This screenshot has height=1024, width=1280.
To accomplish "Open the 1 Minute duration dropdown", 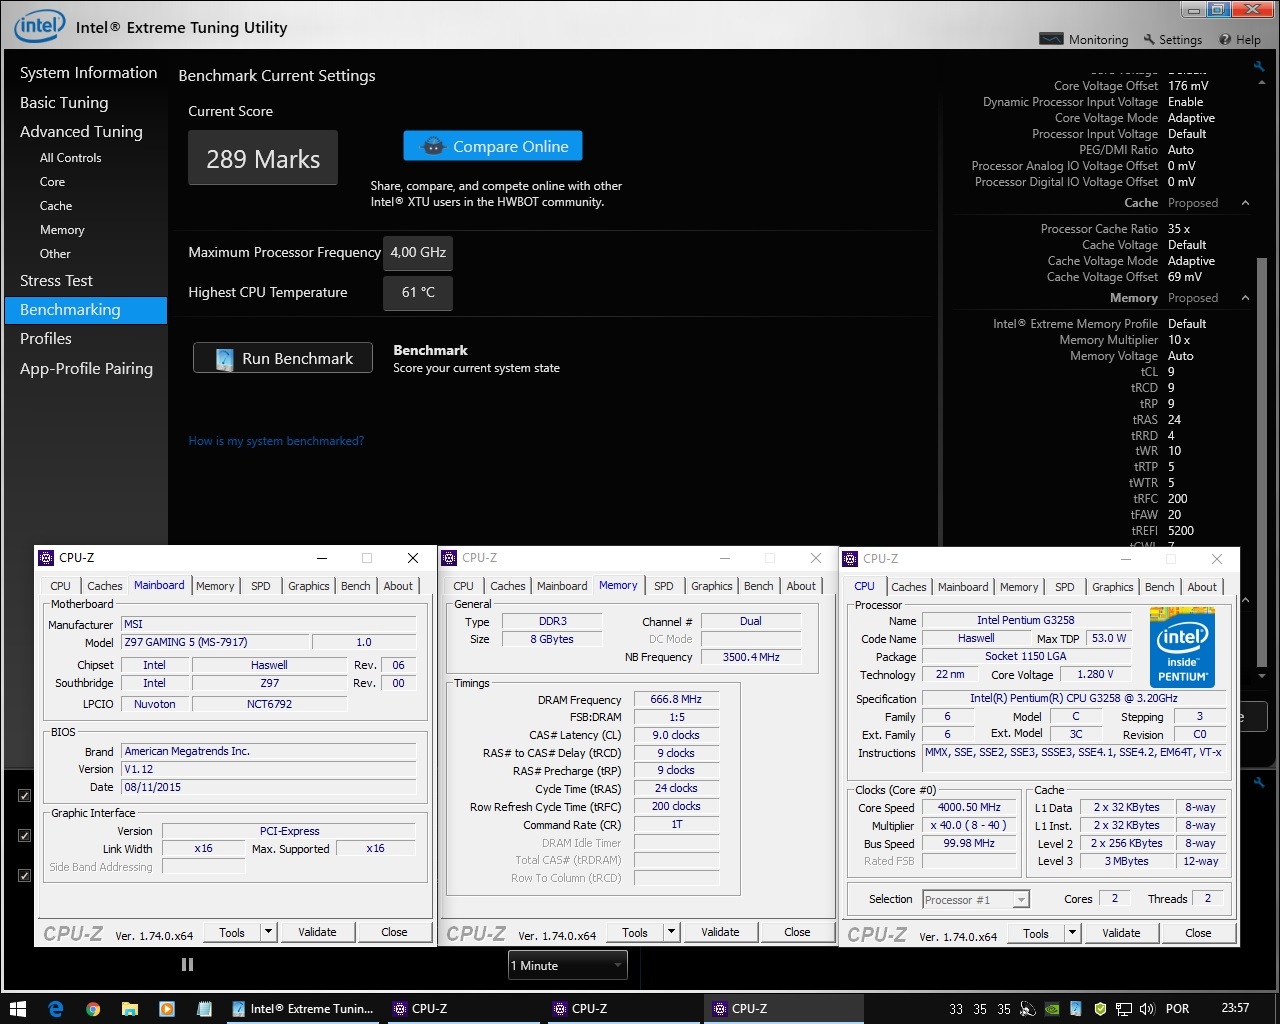I will click(x=568, y=965).
